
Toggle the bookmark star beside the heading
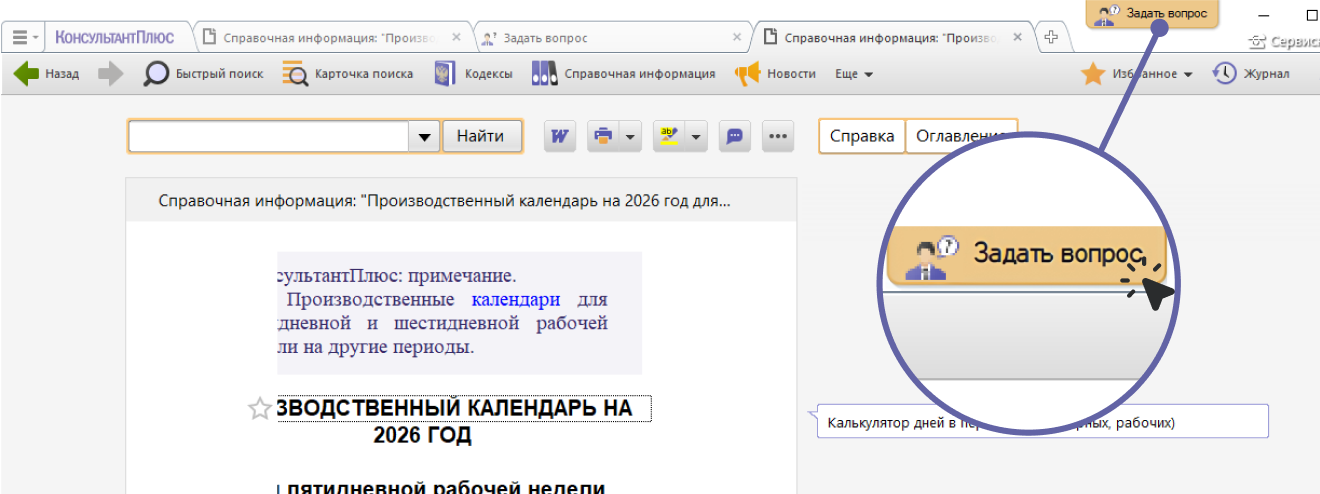click(259, 408)
